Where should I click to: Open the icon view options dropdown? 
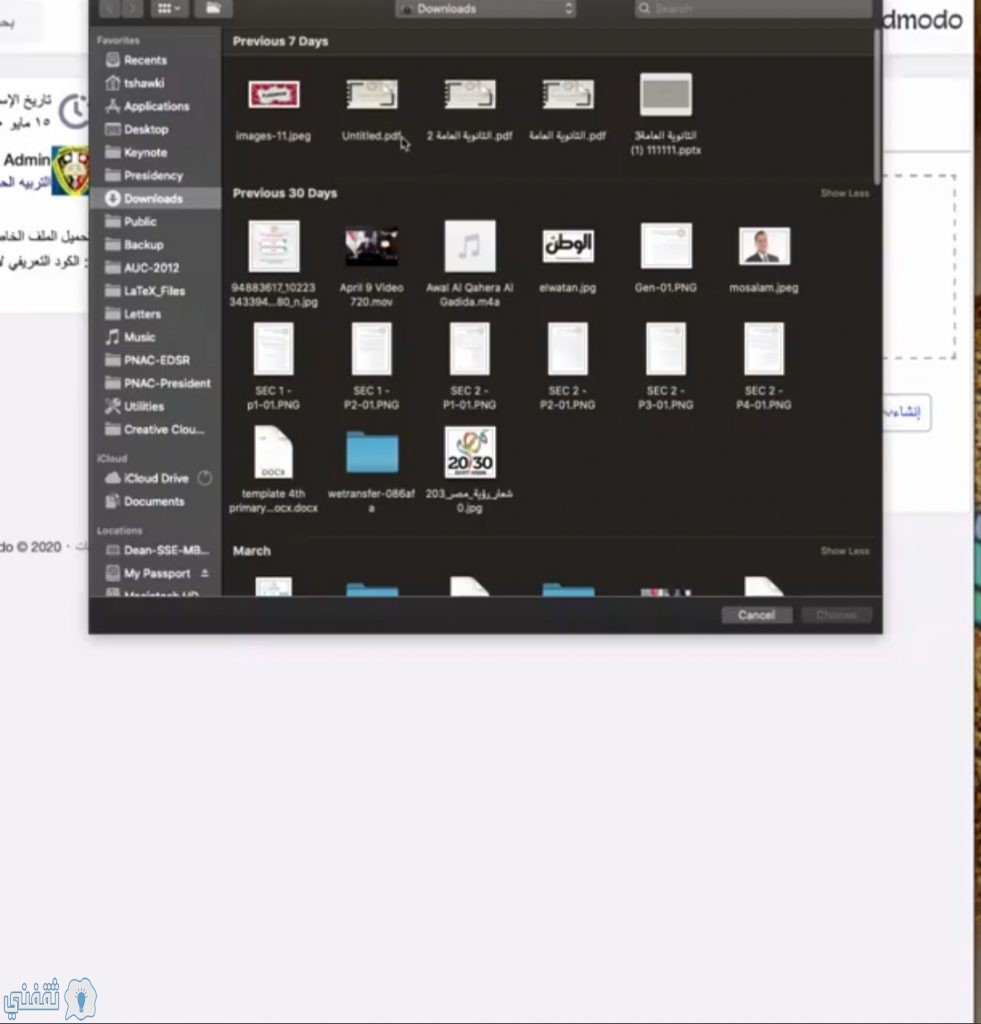coord(169,8)
